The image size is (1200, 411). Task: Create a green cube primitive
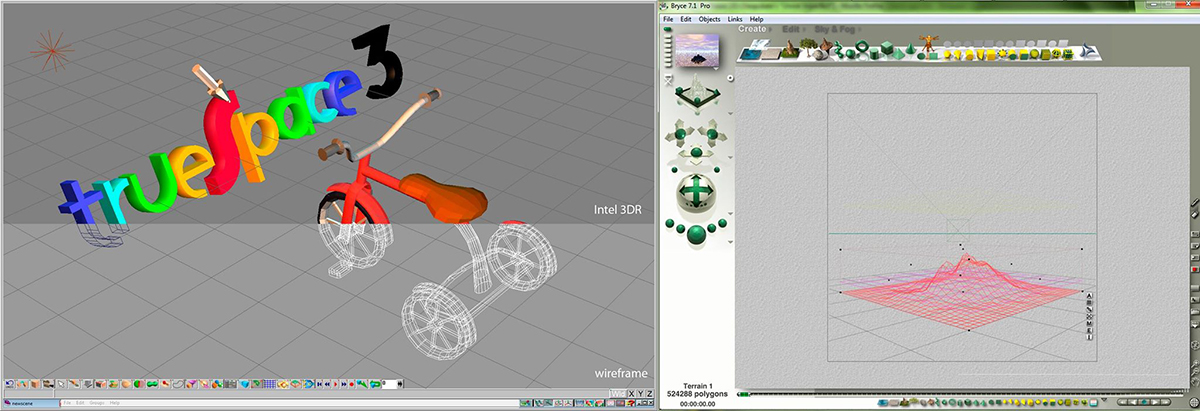(887, 47)
